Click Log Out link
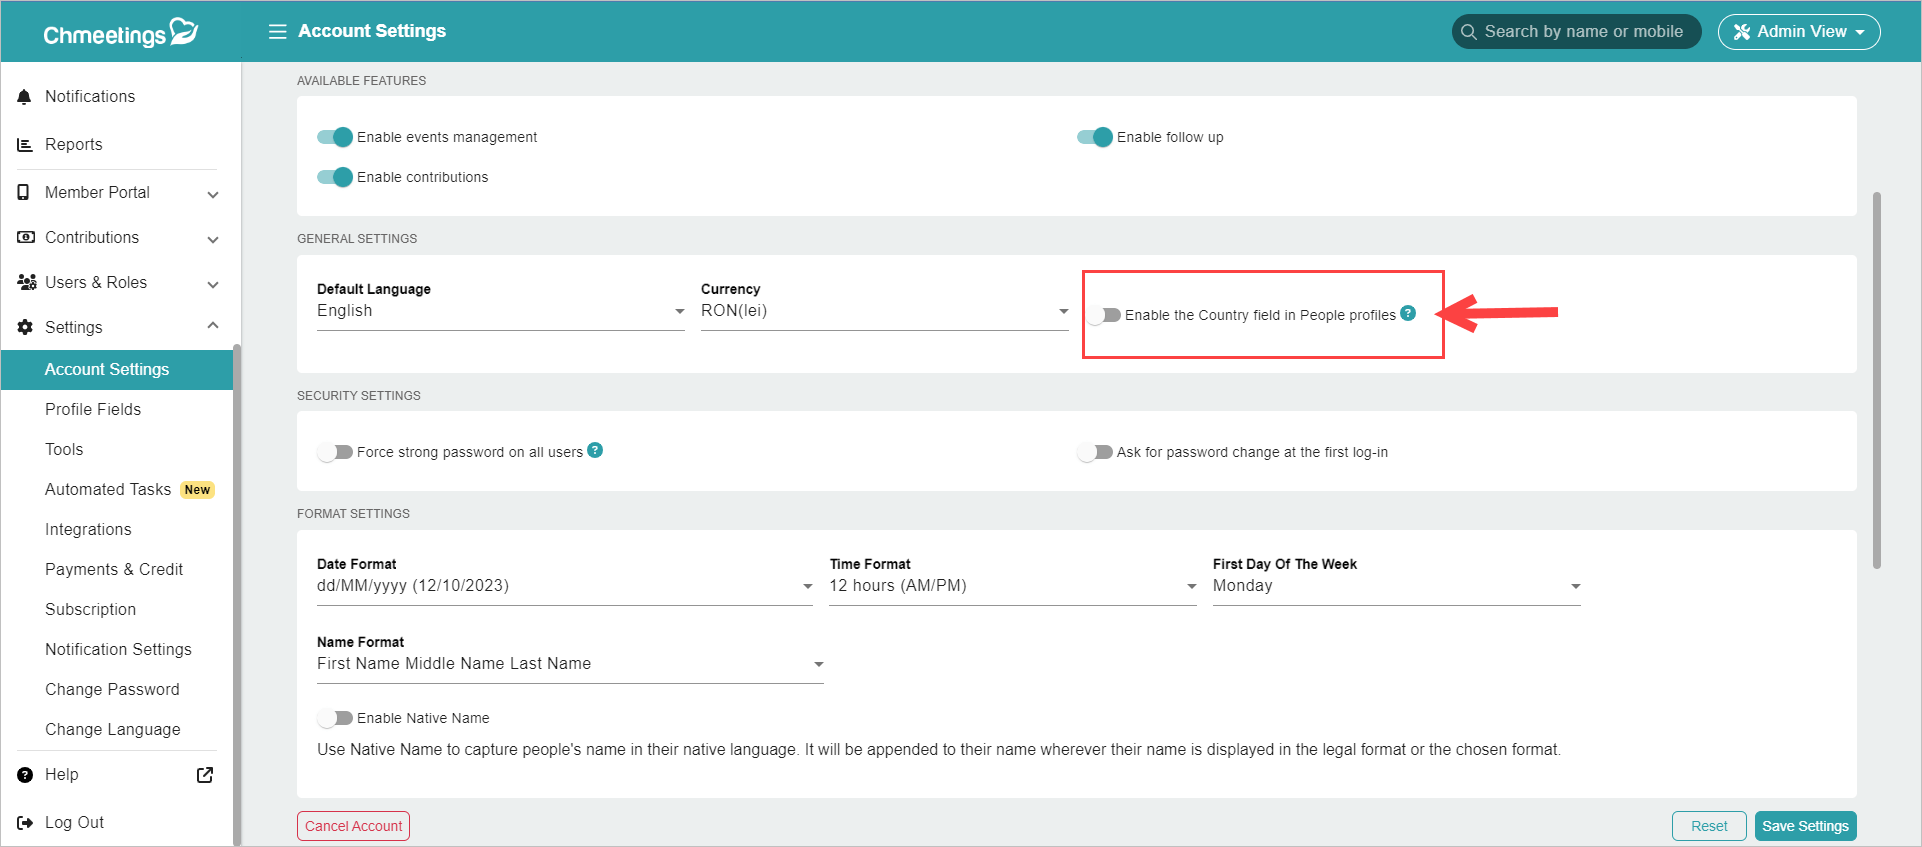Image resolution: width=1922 pixels, height=847 pixels. point(74,822)
